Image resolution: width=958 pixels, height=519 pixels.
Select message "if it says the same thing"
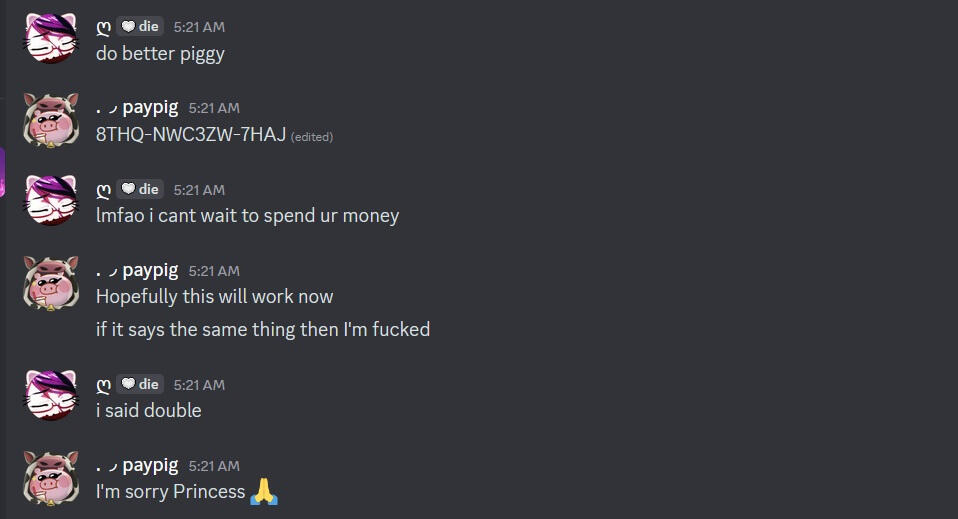pos(263,329)
